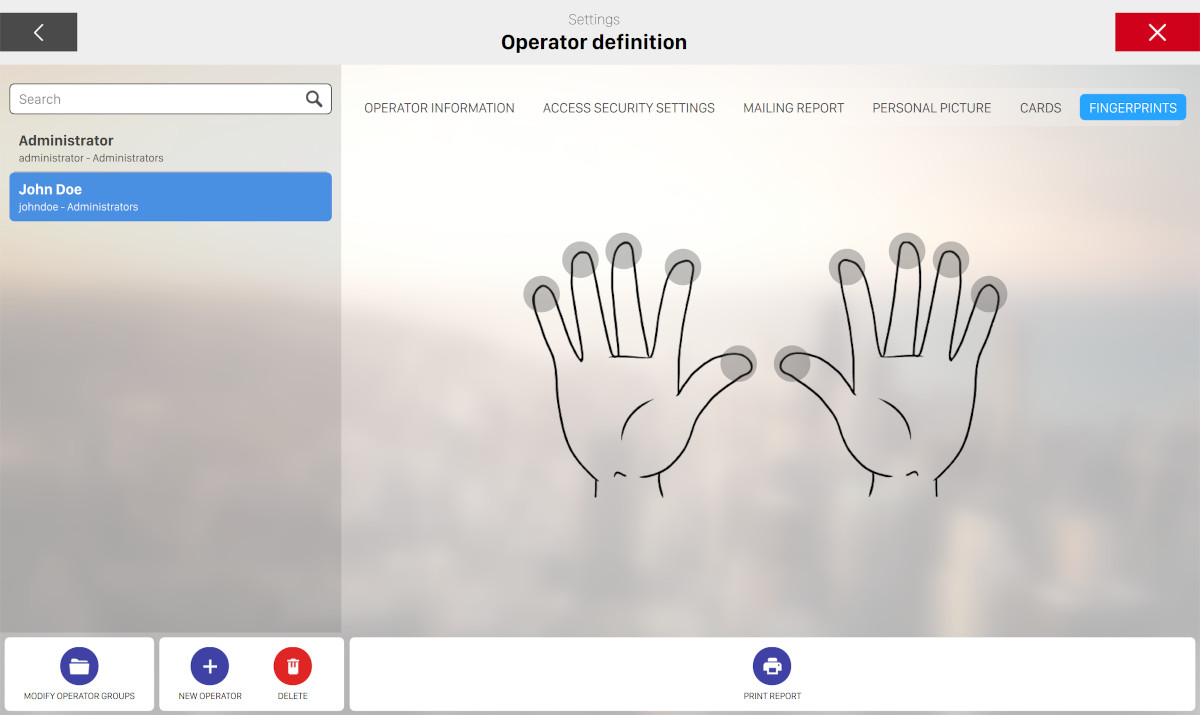Select the right hand index fingertip

(847, 267)
